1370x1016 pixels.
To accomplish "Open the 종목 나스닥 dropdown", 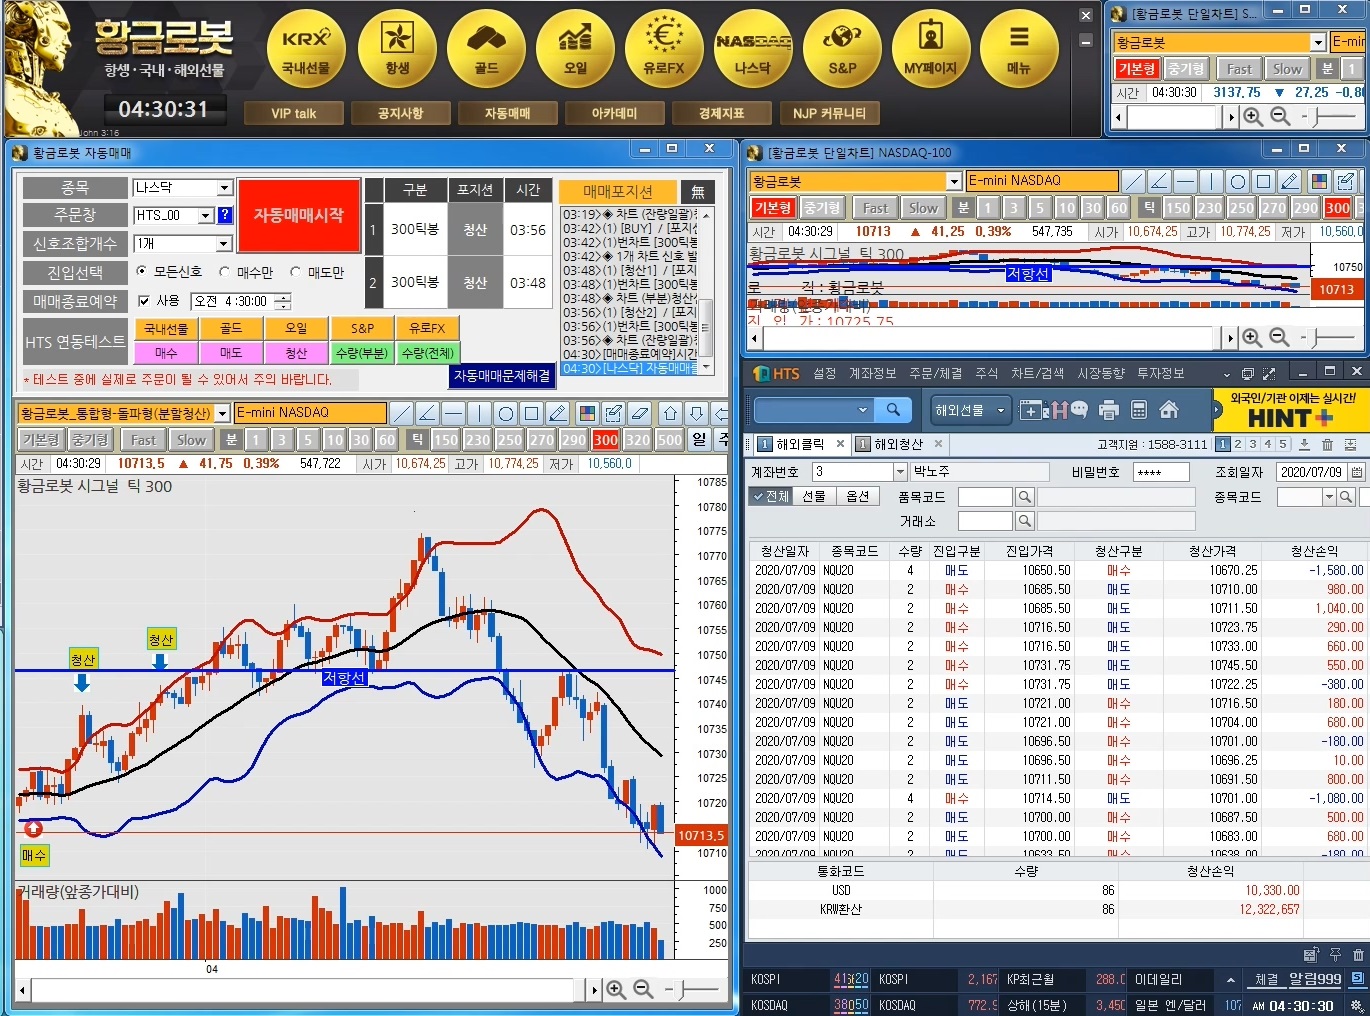I will (x=224, y=188).
